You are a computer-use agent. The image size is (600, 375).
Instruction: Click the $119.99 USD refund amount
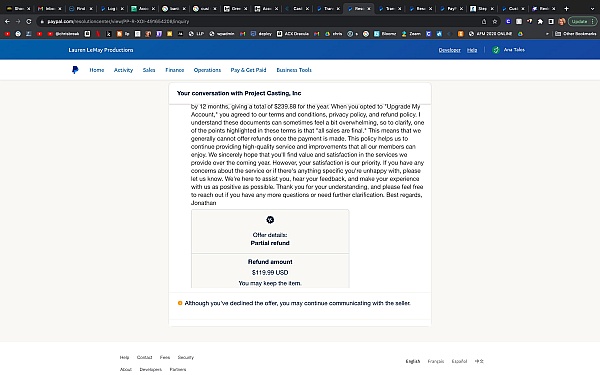point(270,272)
